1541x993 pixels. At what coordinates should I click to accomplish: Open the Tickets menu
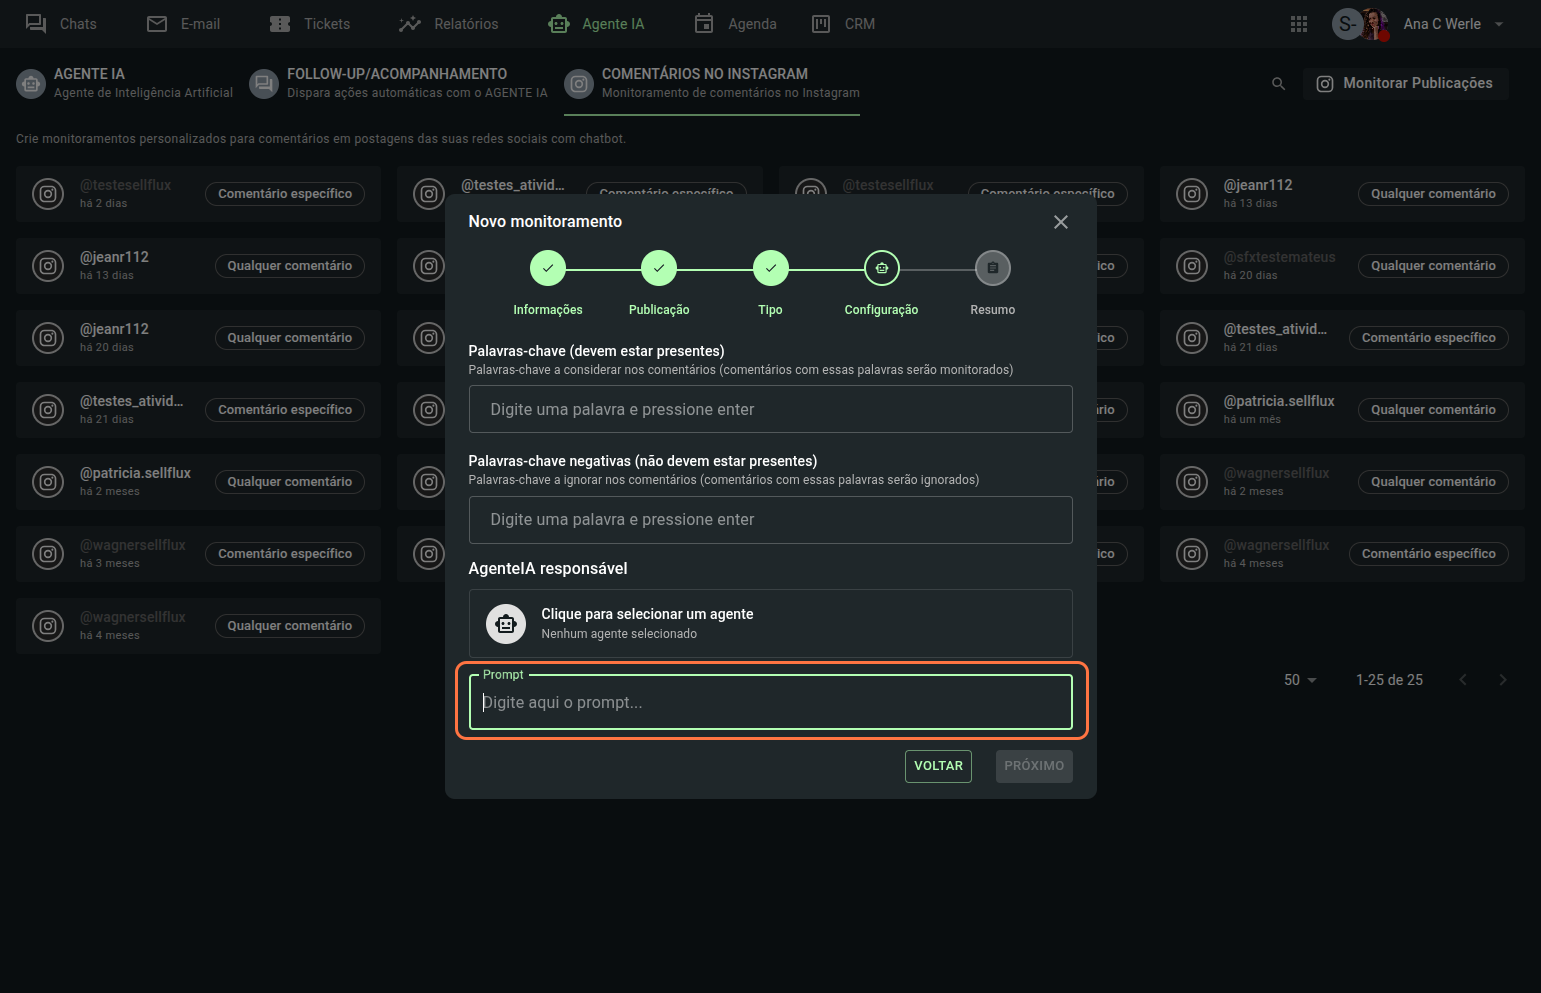(310, 24)
